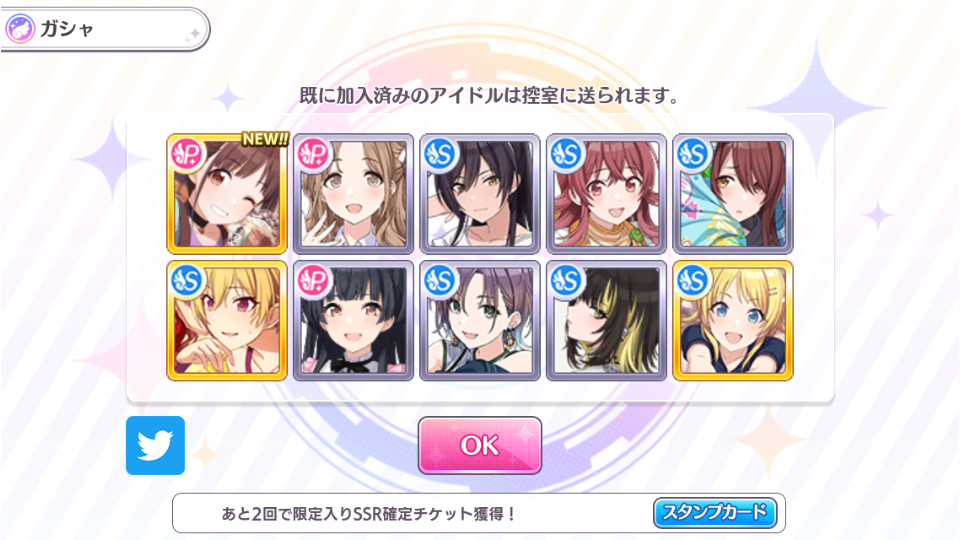Select the gold-framed blonde idol with pink eyes
The width and height of the screenshot is (960, 540).
tap(227, 321)
